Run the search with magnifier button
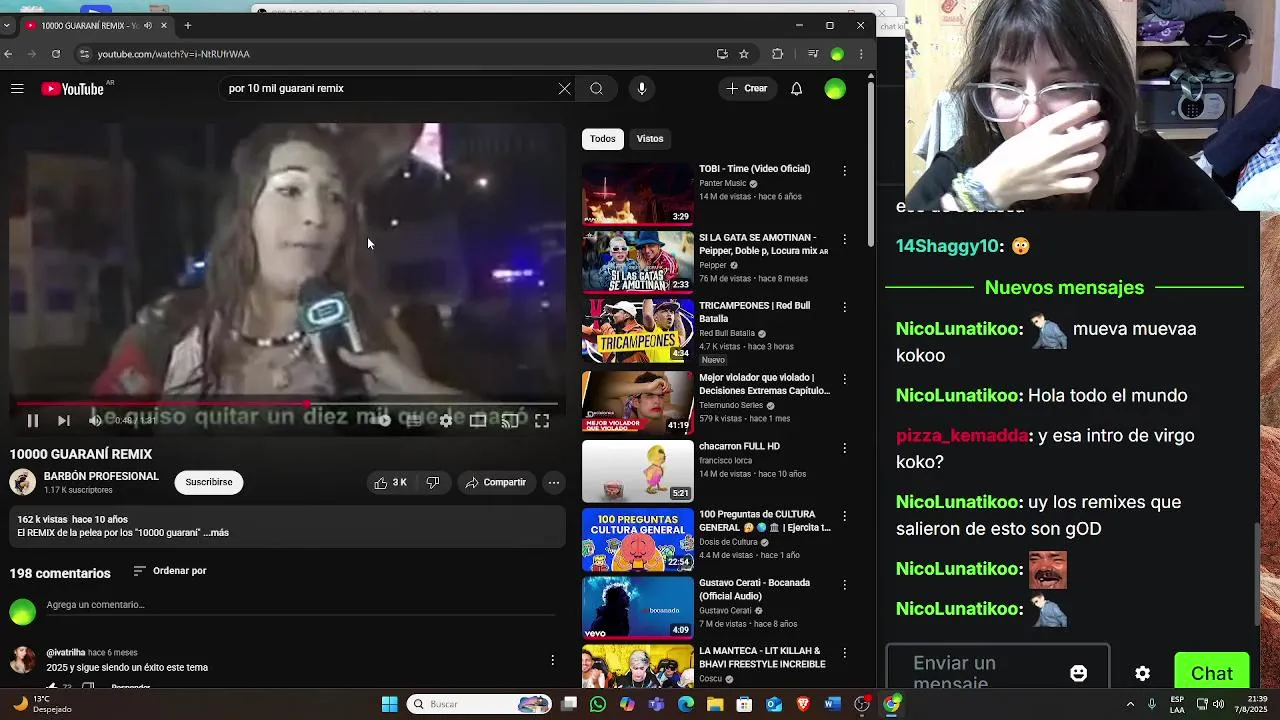1280x720 pixels. (596, 89)
